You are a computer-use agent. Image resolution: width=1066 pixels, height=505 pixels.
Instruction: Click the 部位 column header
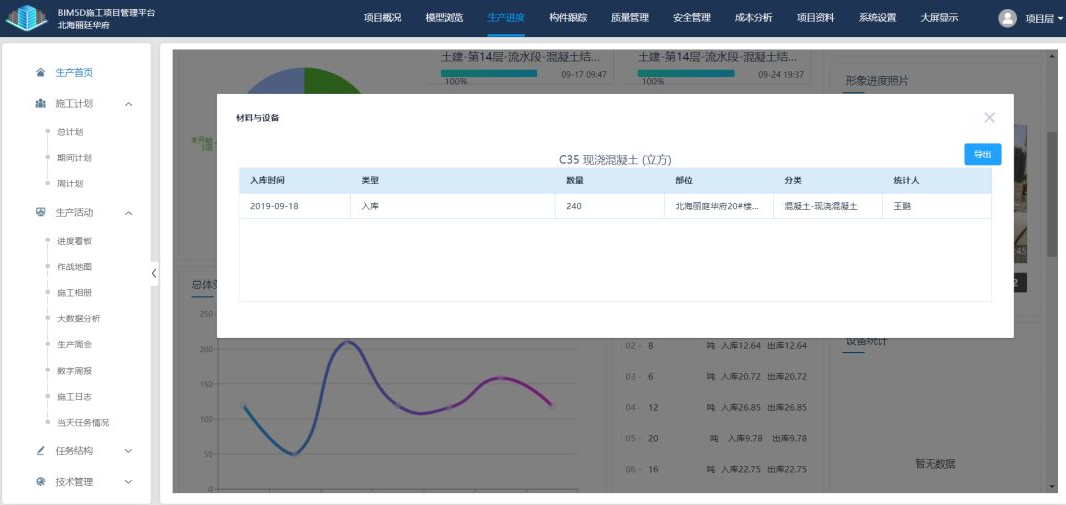(x=719, y=181)
